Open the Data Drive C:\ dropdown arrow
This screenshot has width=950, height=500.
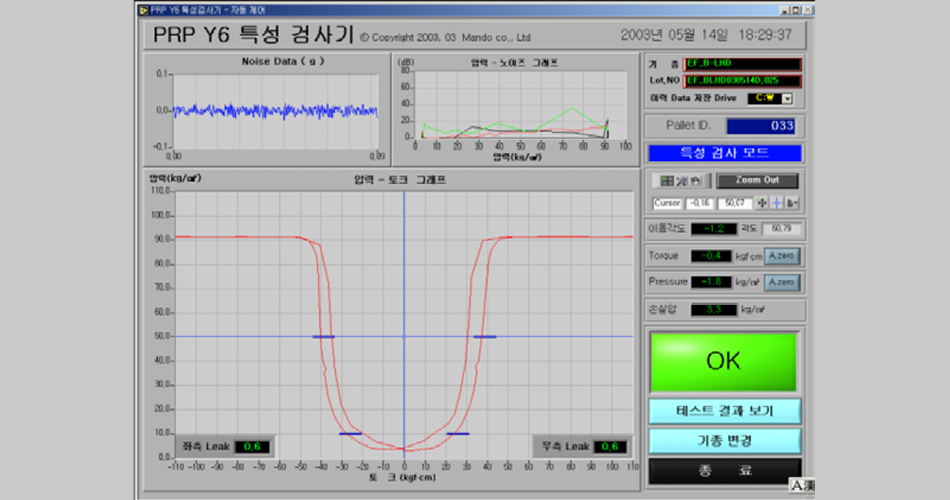point(787,98)
